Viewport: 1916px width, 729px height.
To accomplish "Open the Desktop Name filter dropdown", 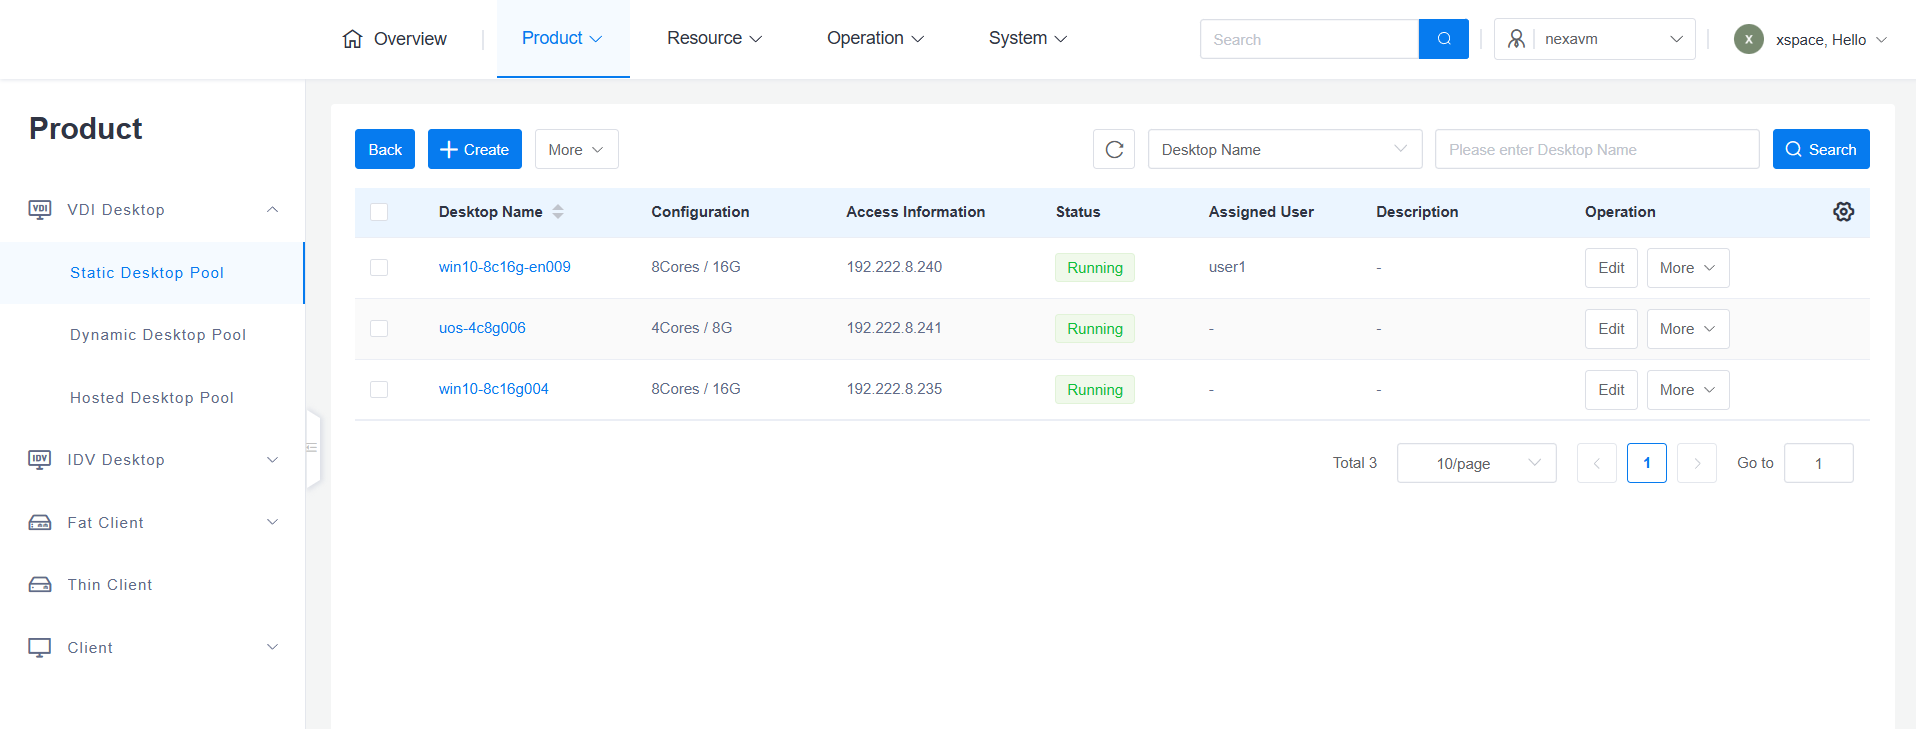I will tap(1284, 150).
